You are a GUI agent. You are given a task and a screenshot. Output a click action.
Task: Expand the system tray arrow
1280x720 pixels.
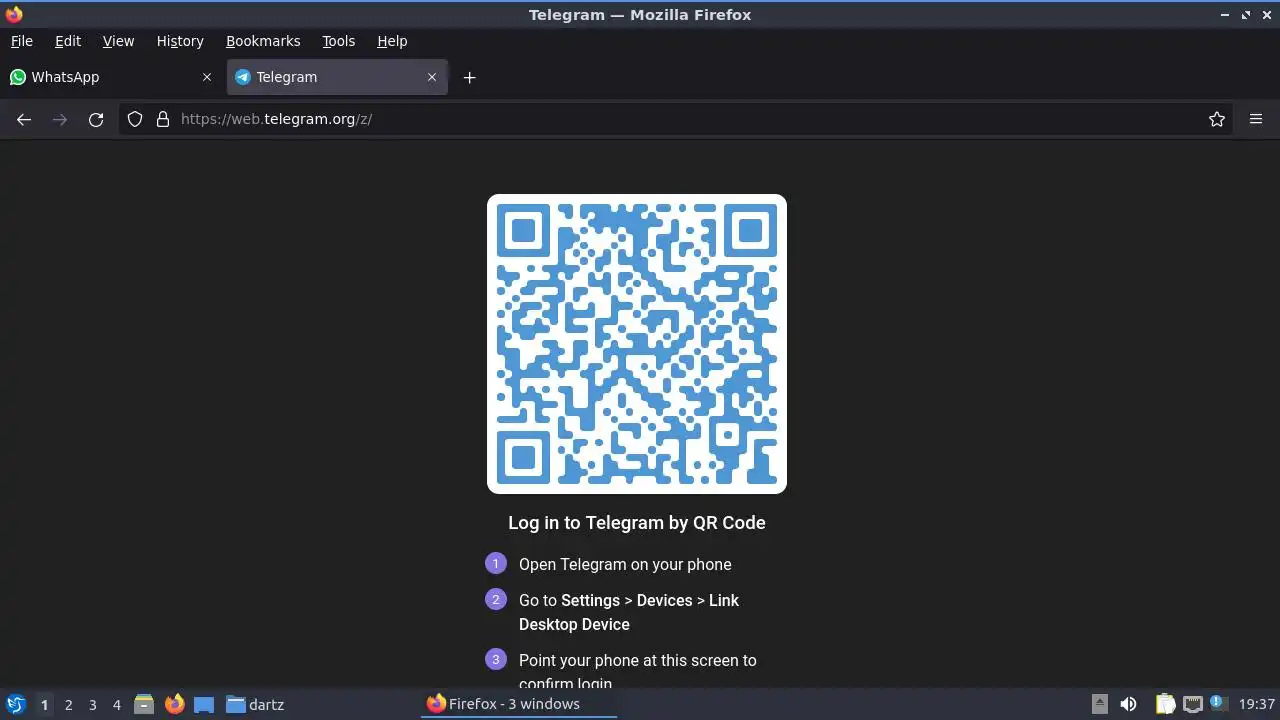pos(1099,704)
